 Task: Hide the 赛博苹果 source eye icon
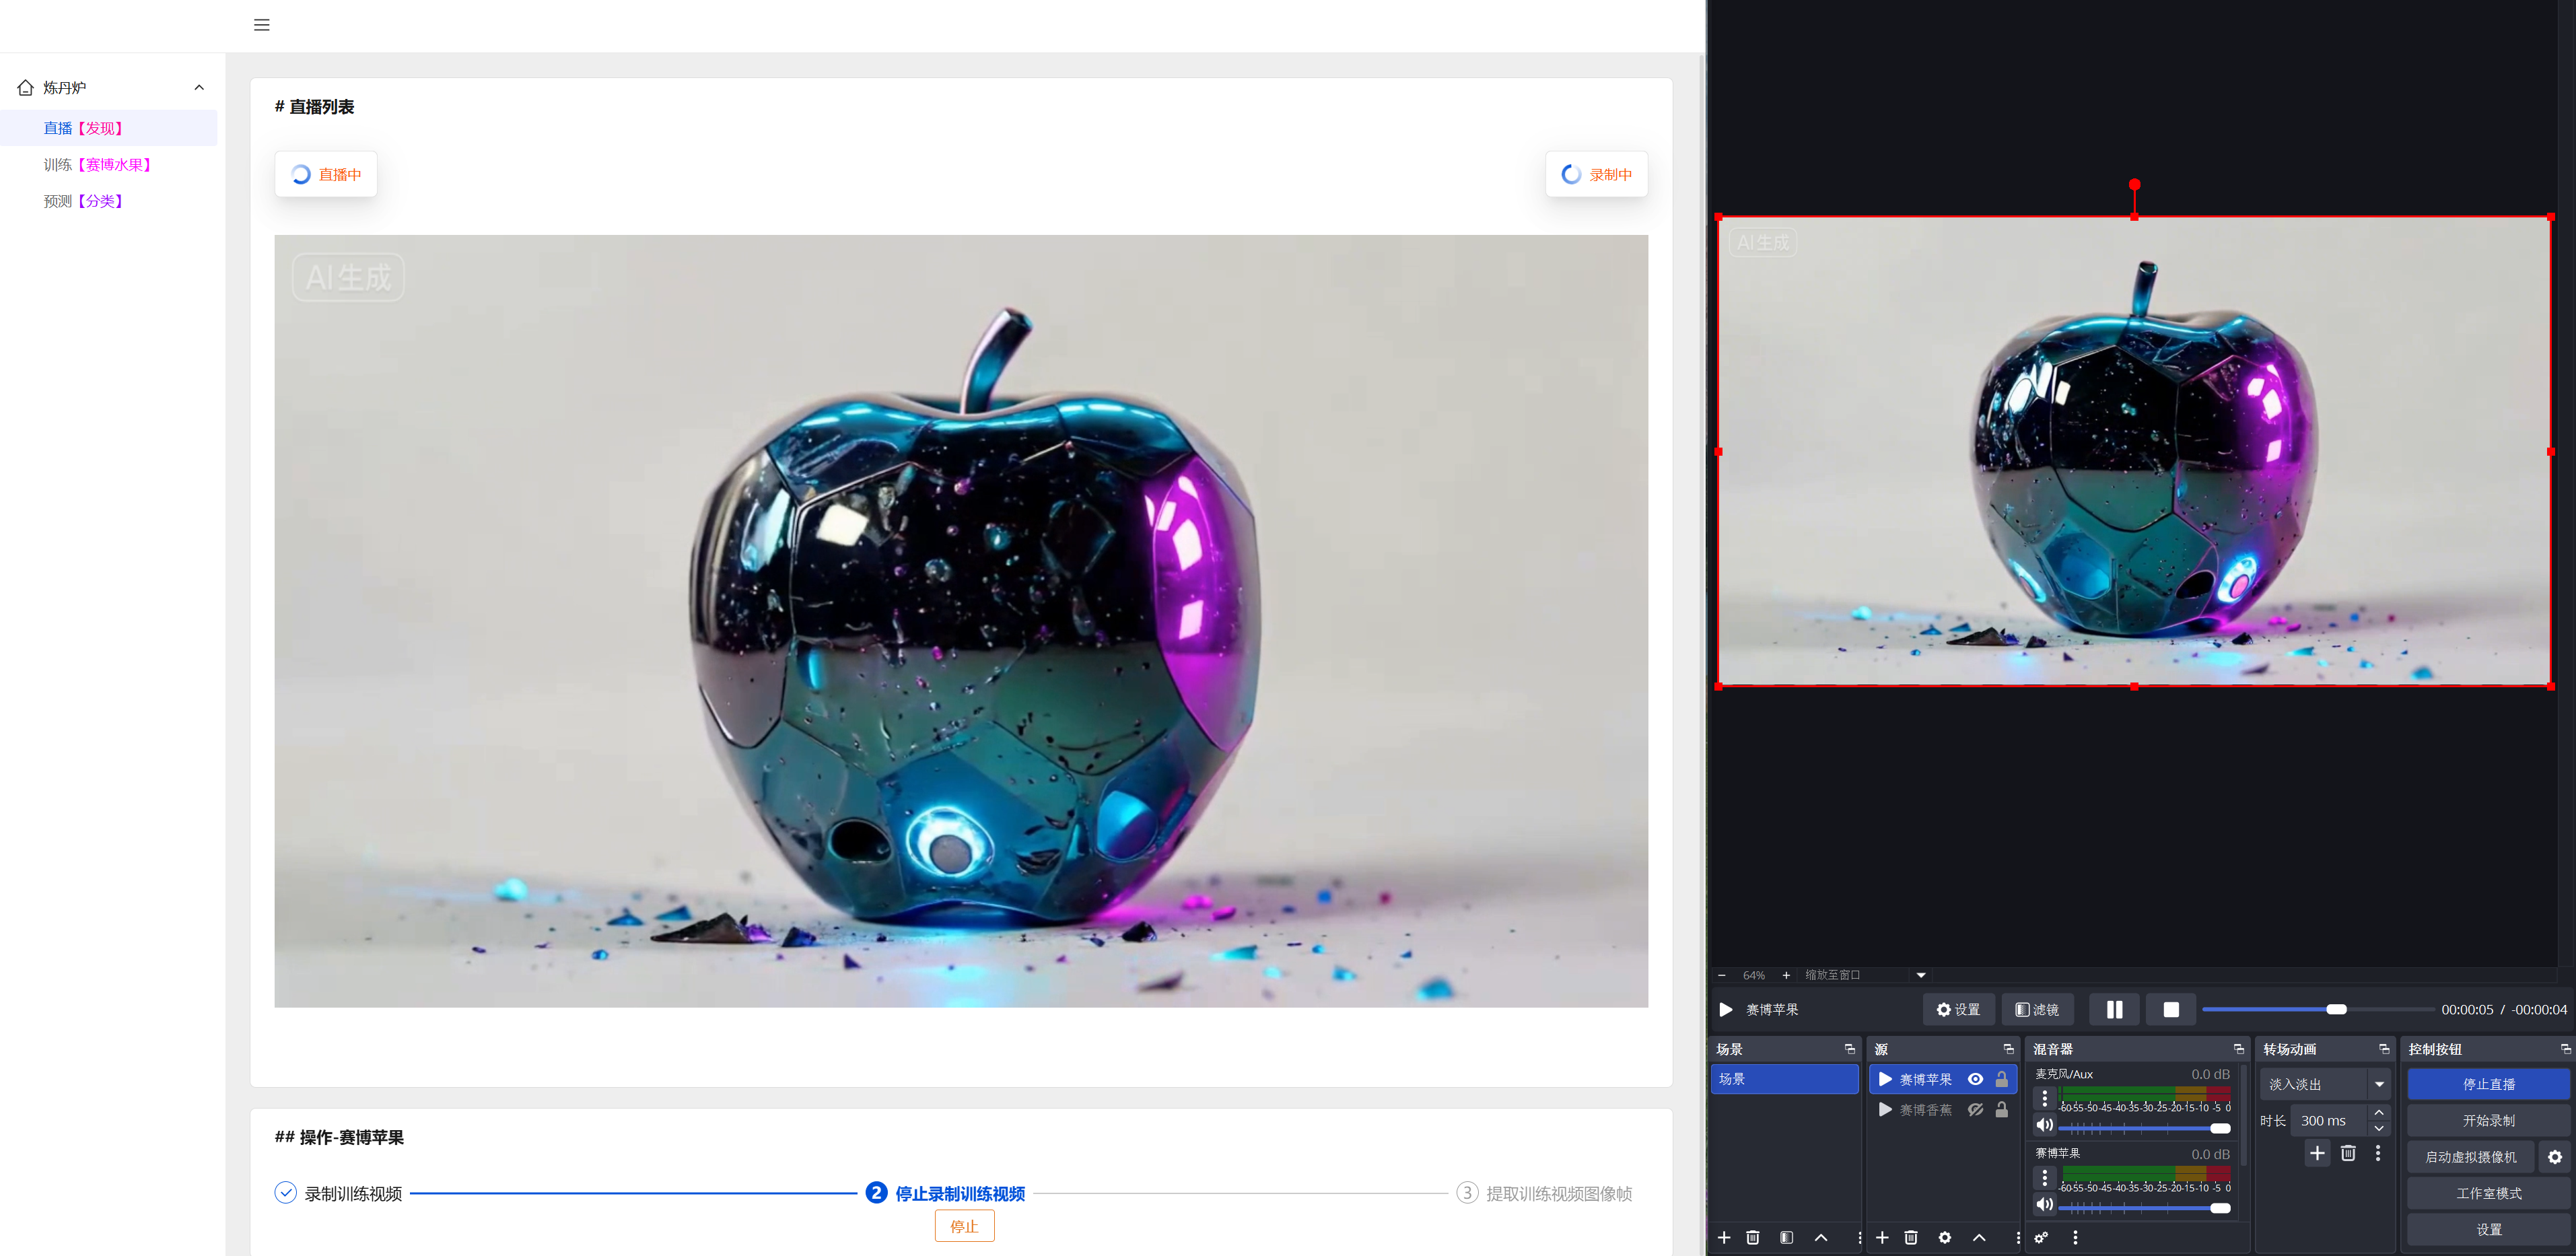pos(1975,1079)
